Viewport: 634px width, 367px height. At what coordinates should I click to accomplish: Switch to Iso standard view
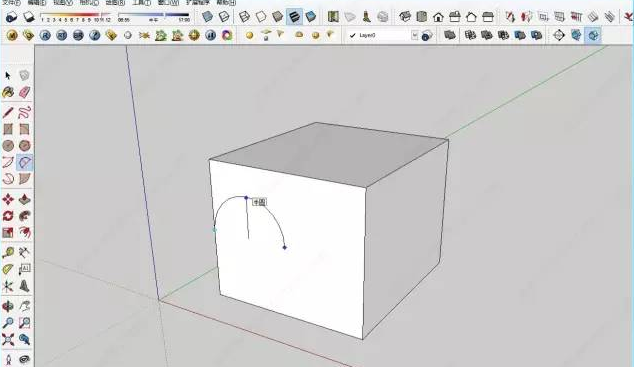(x=405, y=17)
